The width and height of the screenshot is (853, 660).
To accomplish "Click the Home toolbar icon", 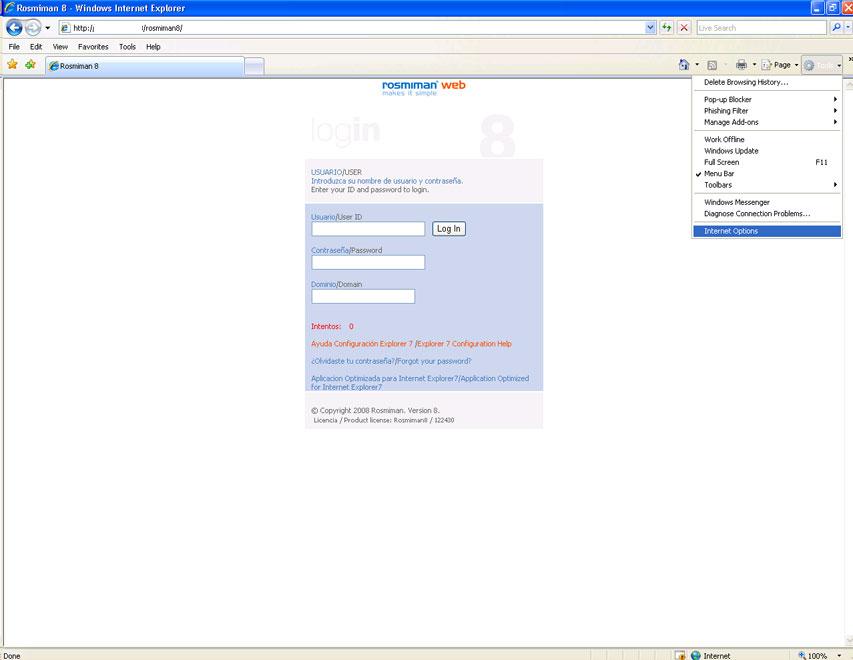I will (684, 65).
